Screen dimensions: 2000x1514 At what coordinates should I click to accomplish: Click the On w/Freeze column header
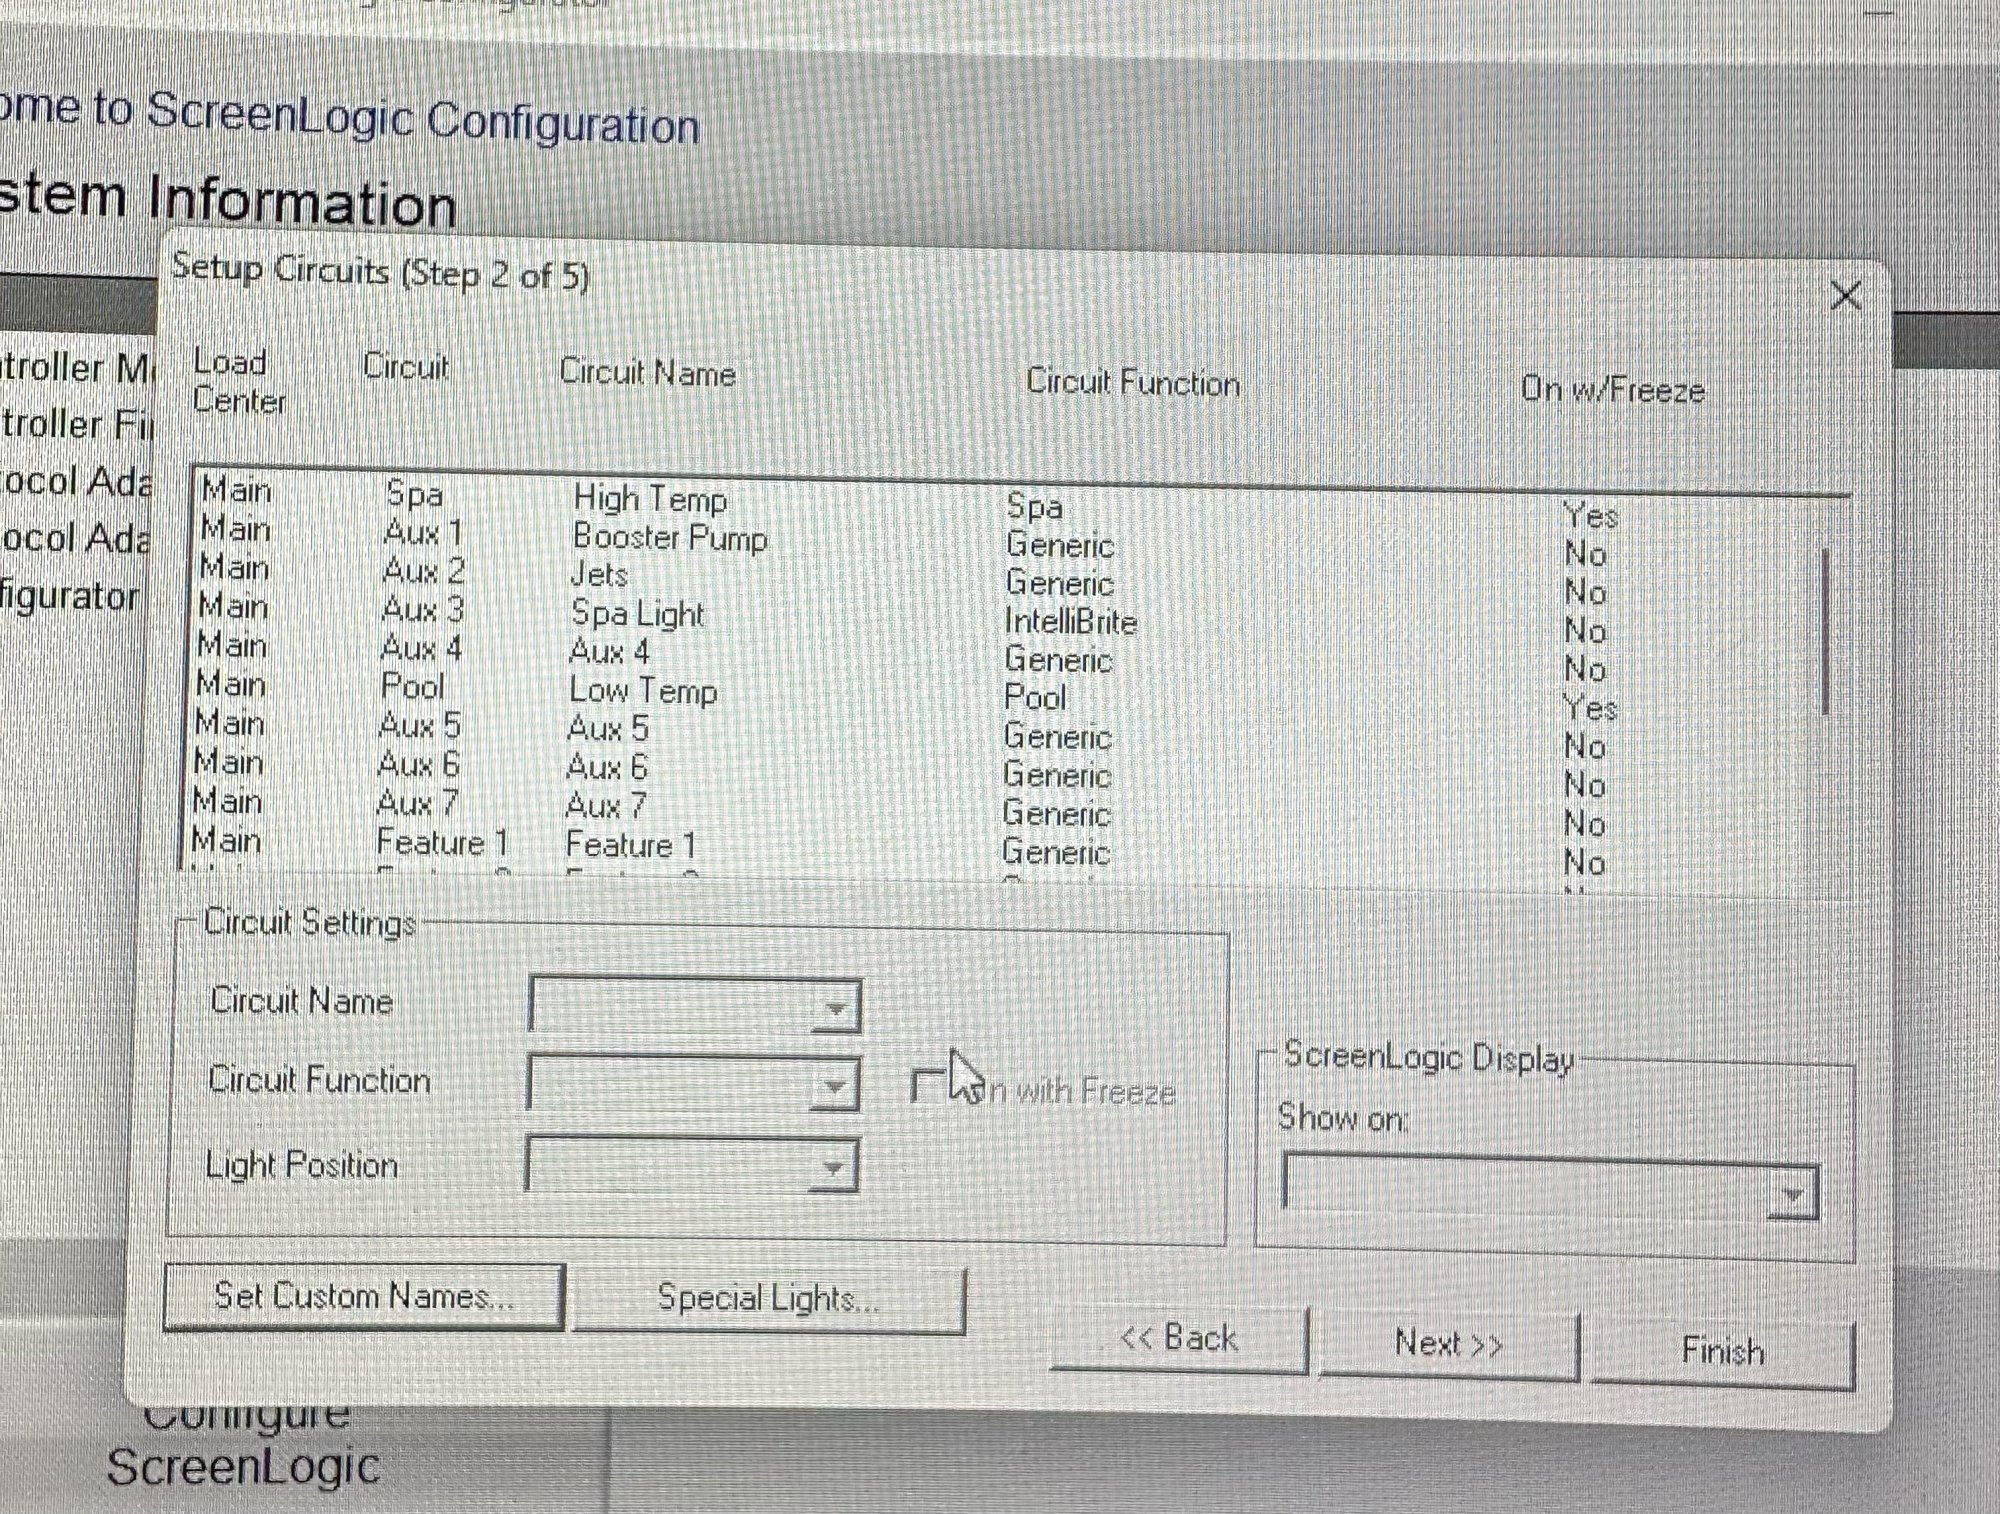click(x=1612, y=389)
